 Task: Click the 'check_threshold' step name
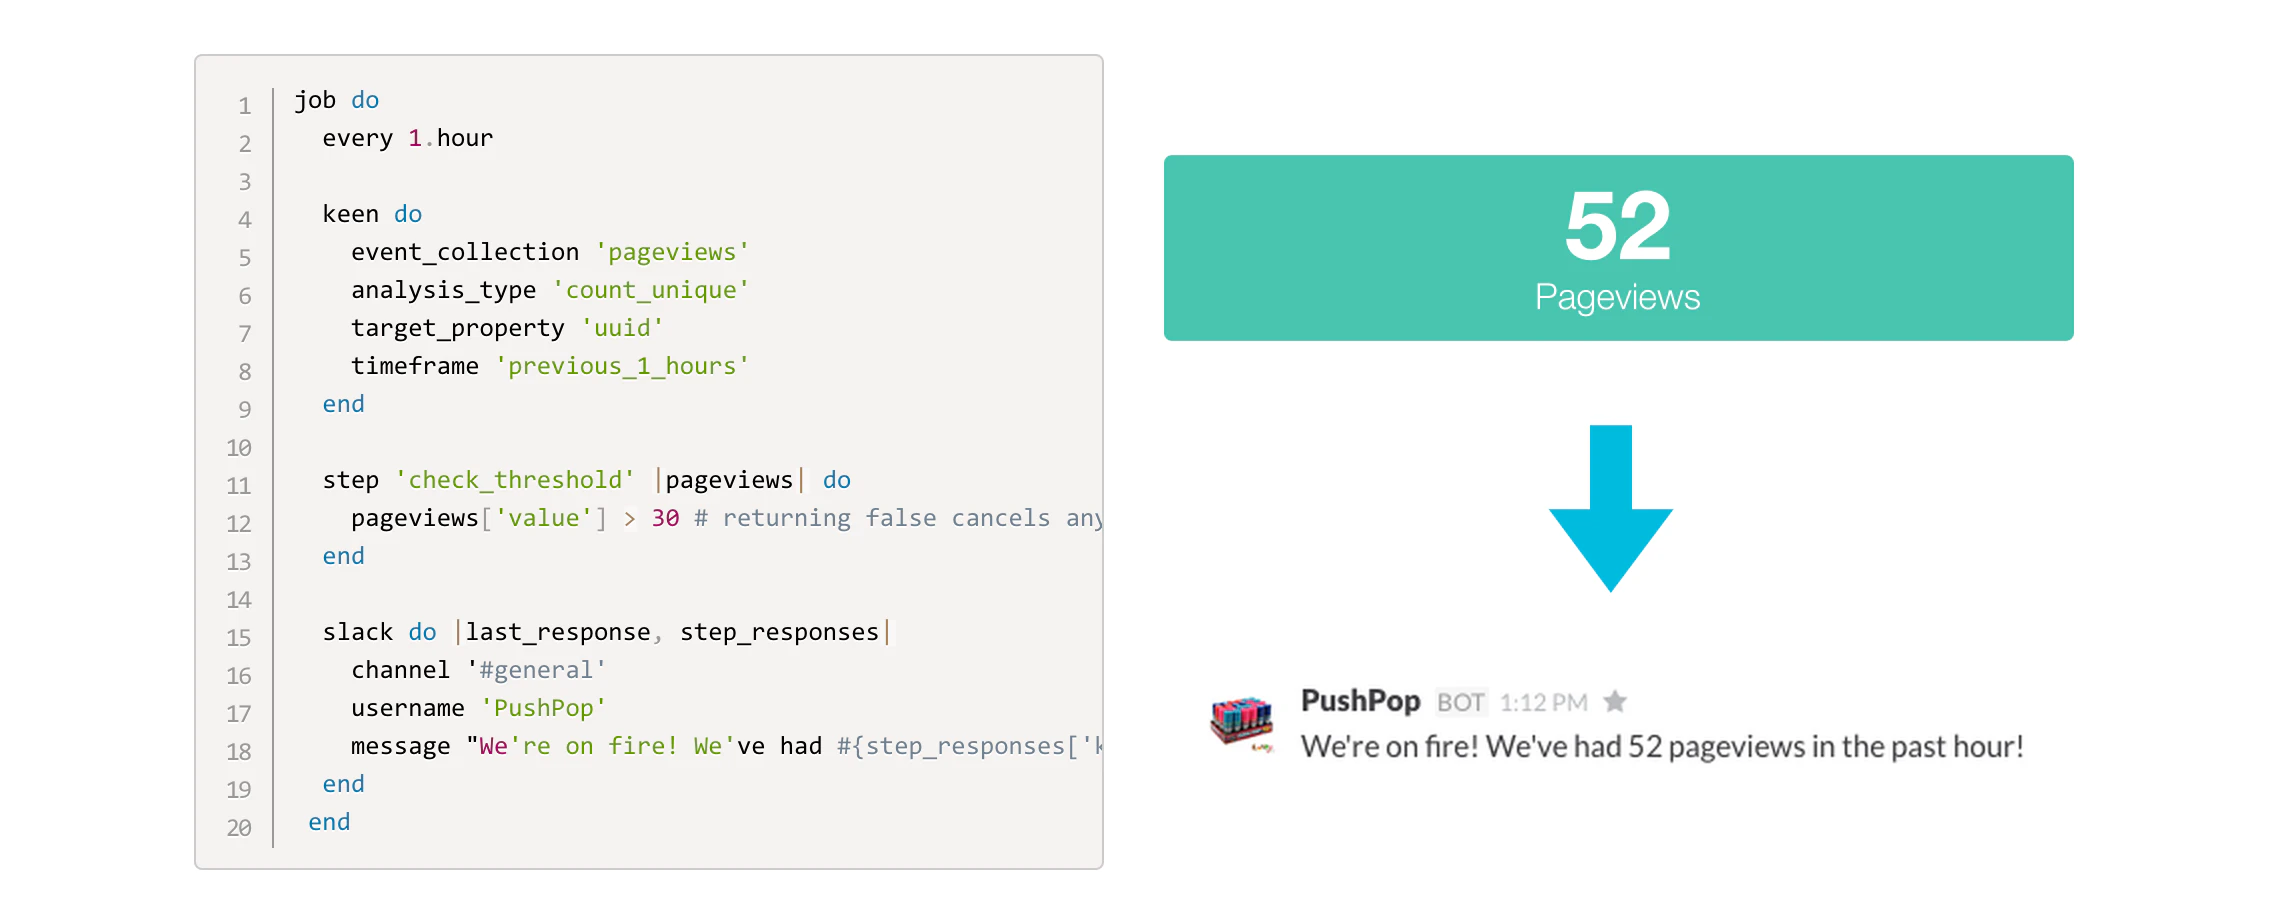click(515, 480)
